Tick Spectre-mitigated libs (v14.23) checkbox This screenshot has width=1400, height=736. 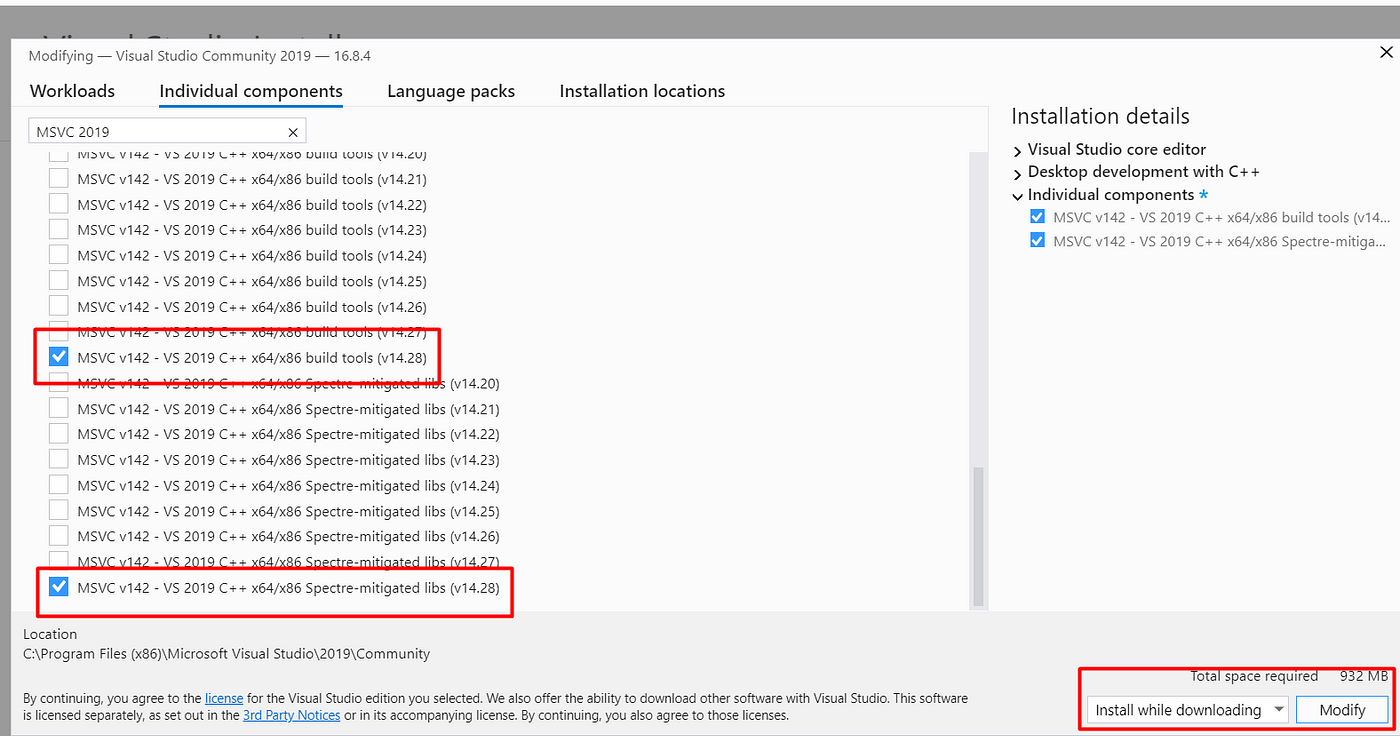click(59, 459)
